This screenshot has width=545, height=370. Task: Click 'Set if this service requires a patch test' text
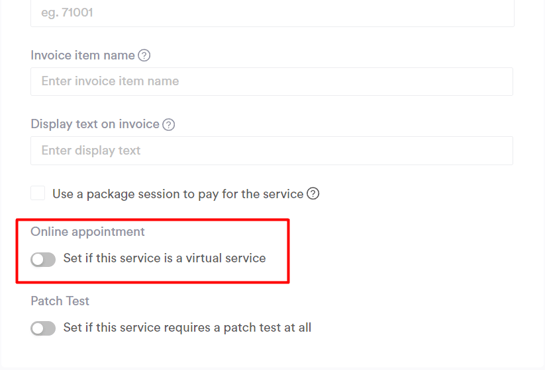tap(187, 328)
